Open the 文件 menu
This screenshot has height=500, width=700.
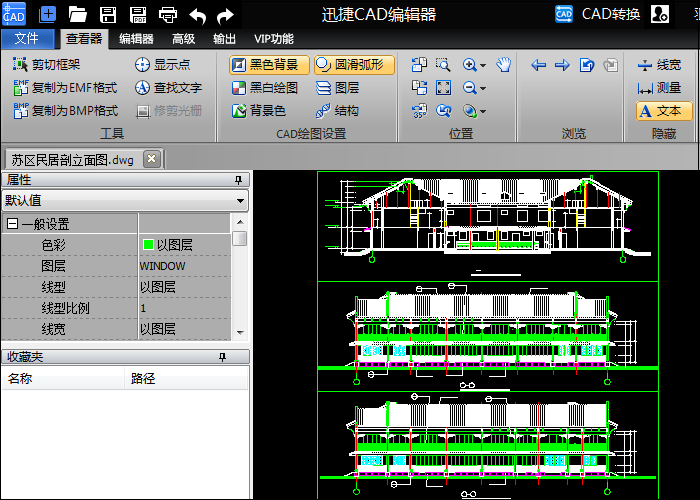click(x=27, y=39)
